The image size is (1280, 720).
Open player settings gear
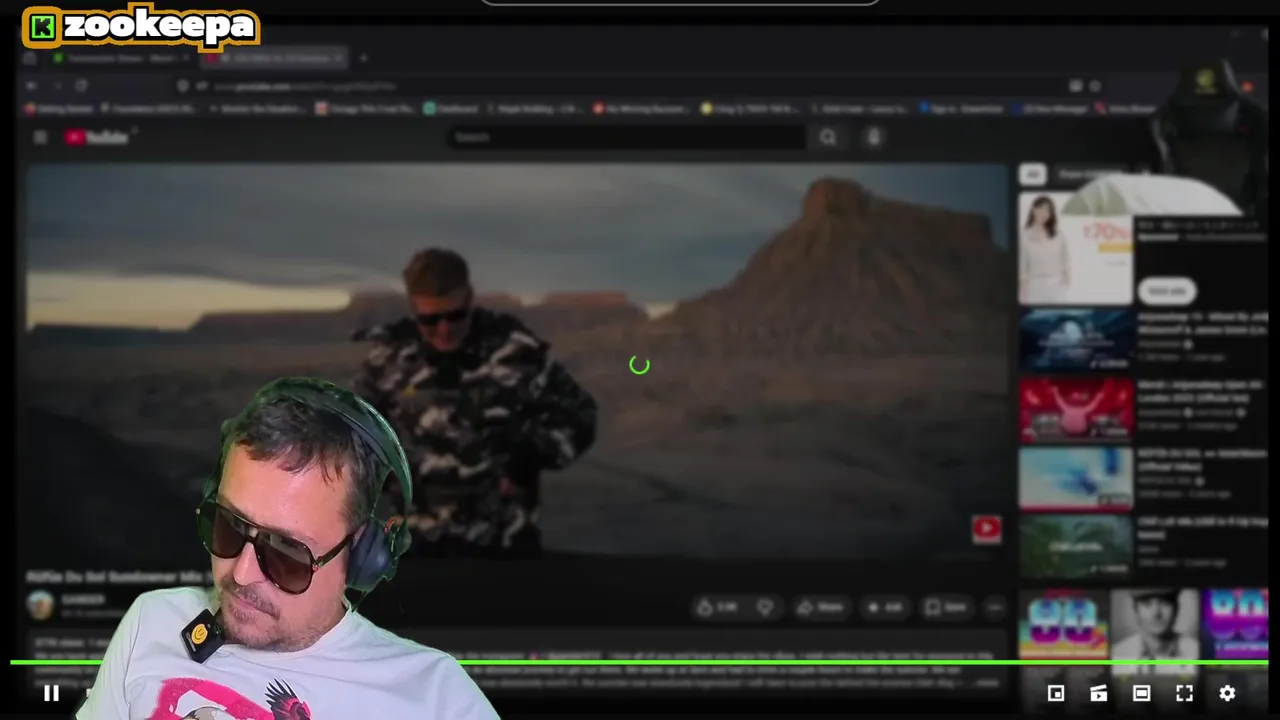(x=1227, y=693)
